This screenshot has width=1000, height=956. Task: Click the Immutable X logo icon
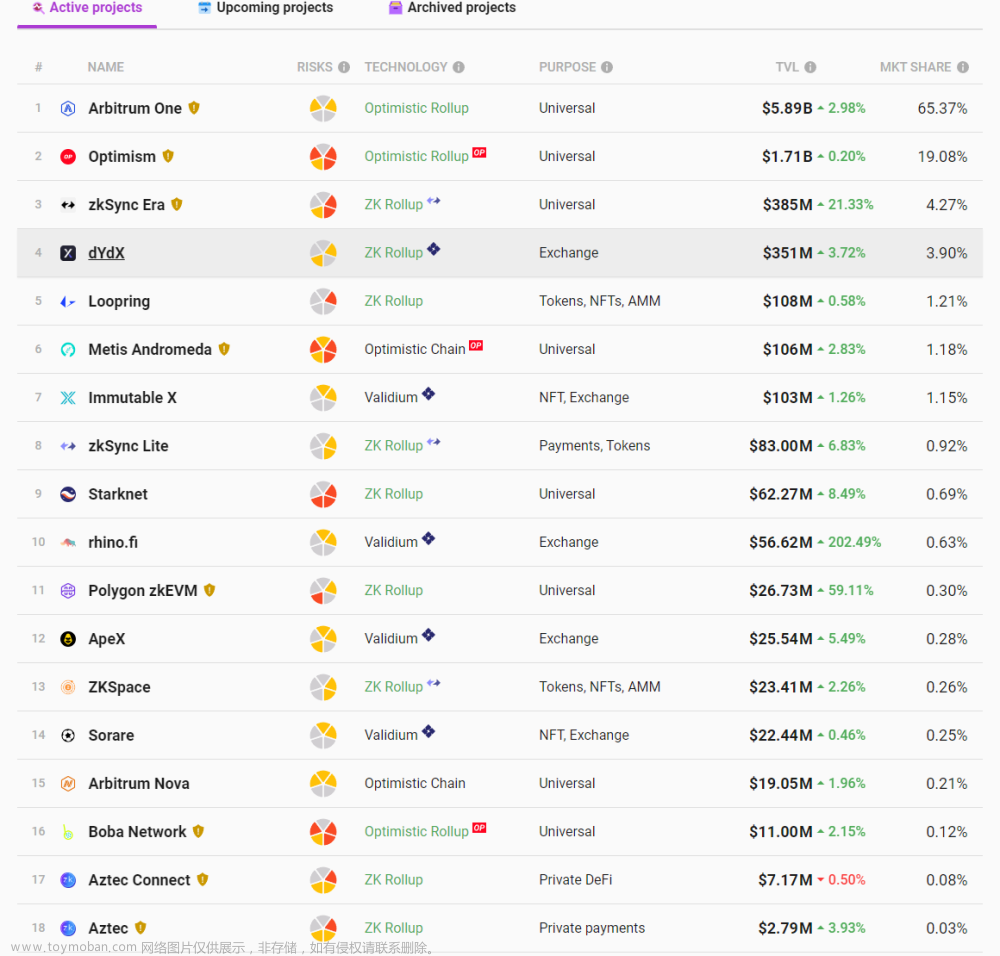[68, 398]
